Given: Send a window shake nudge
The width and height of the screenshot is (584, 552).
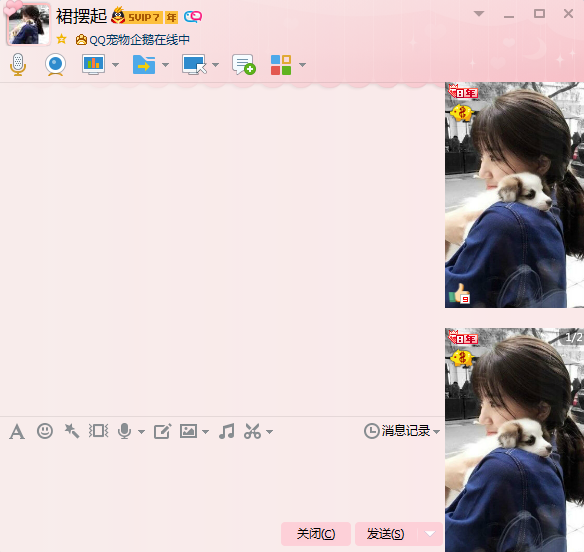Looking at the screenshot, I should point(98,431).
